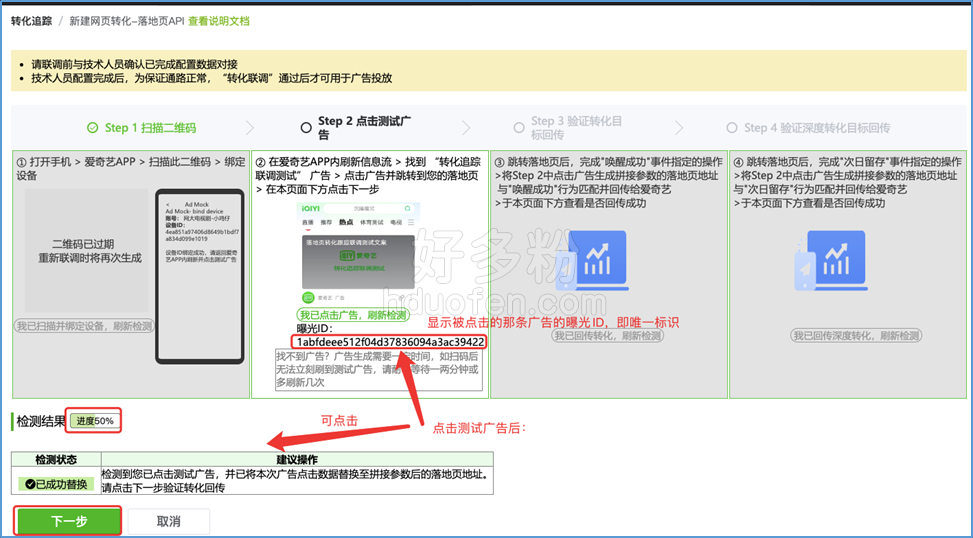Click the 热点 tab in the iQIYI preview

(346, 222)
